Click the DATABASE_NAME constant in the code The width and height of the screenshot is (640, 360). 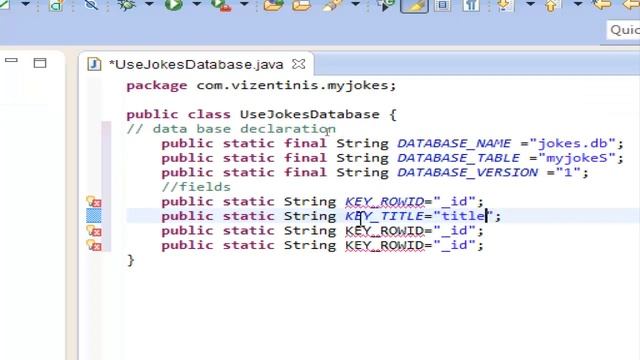click(454, 144)
